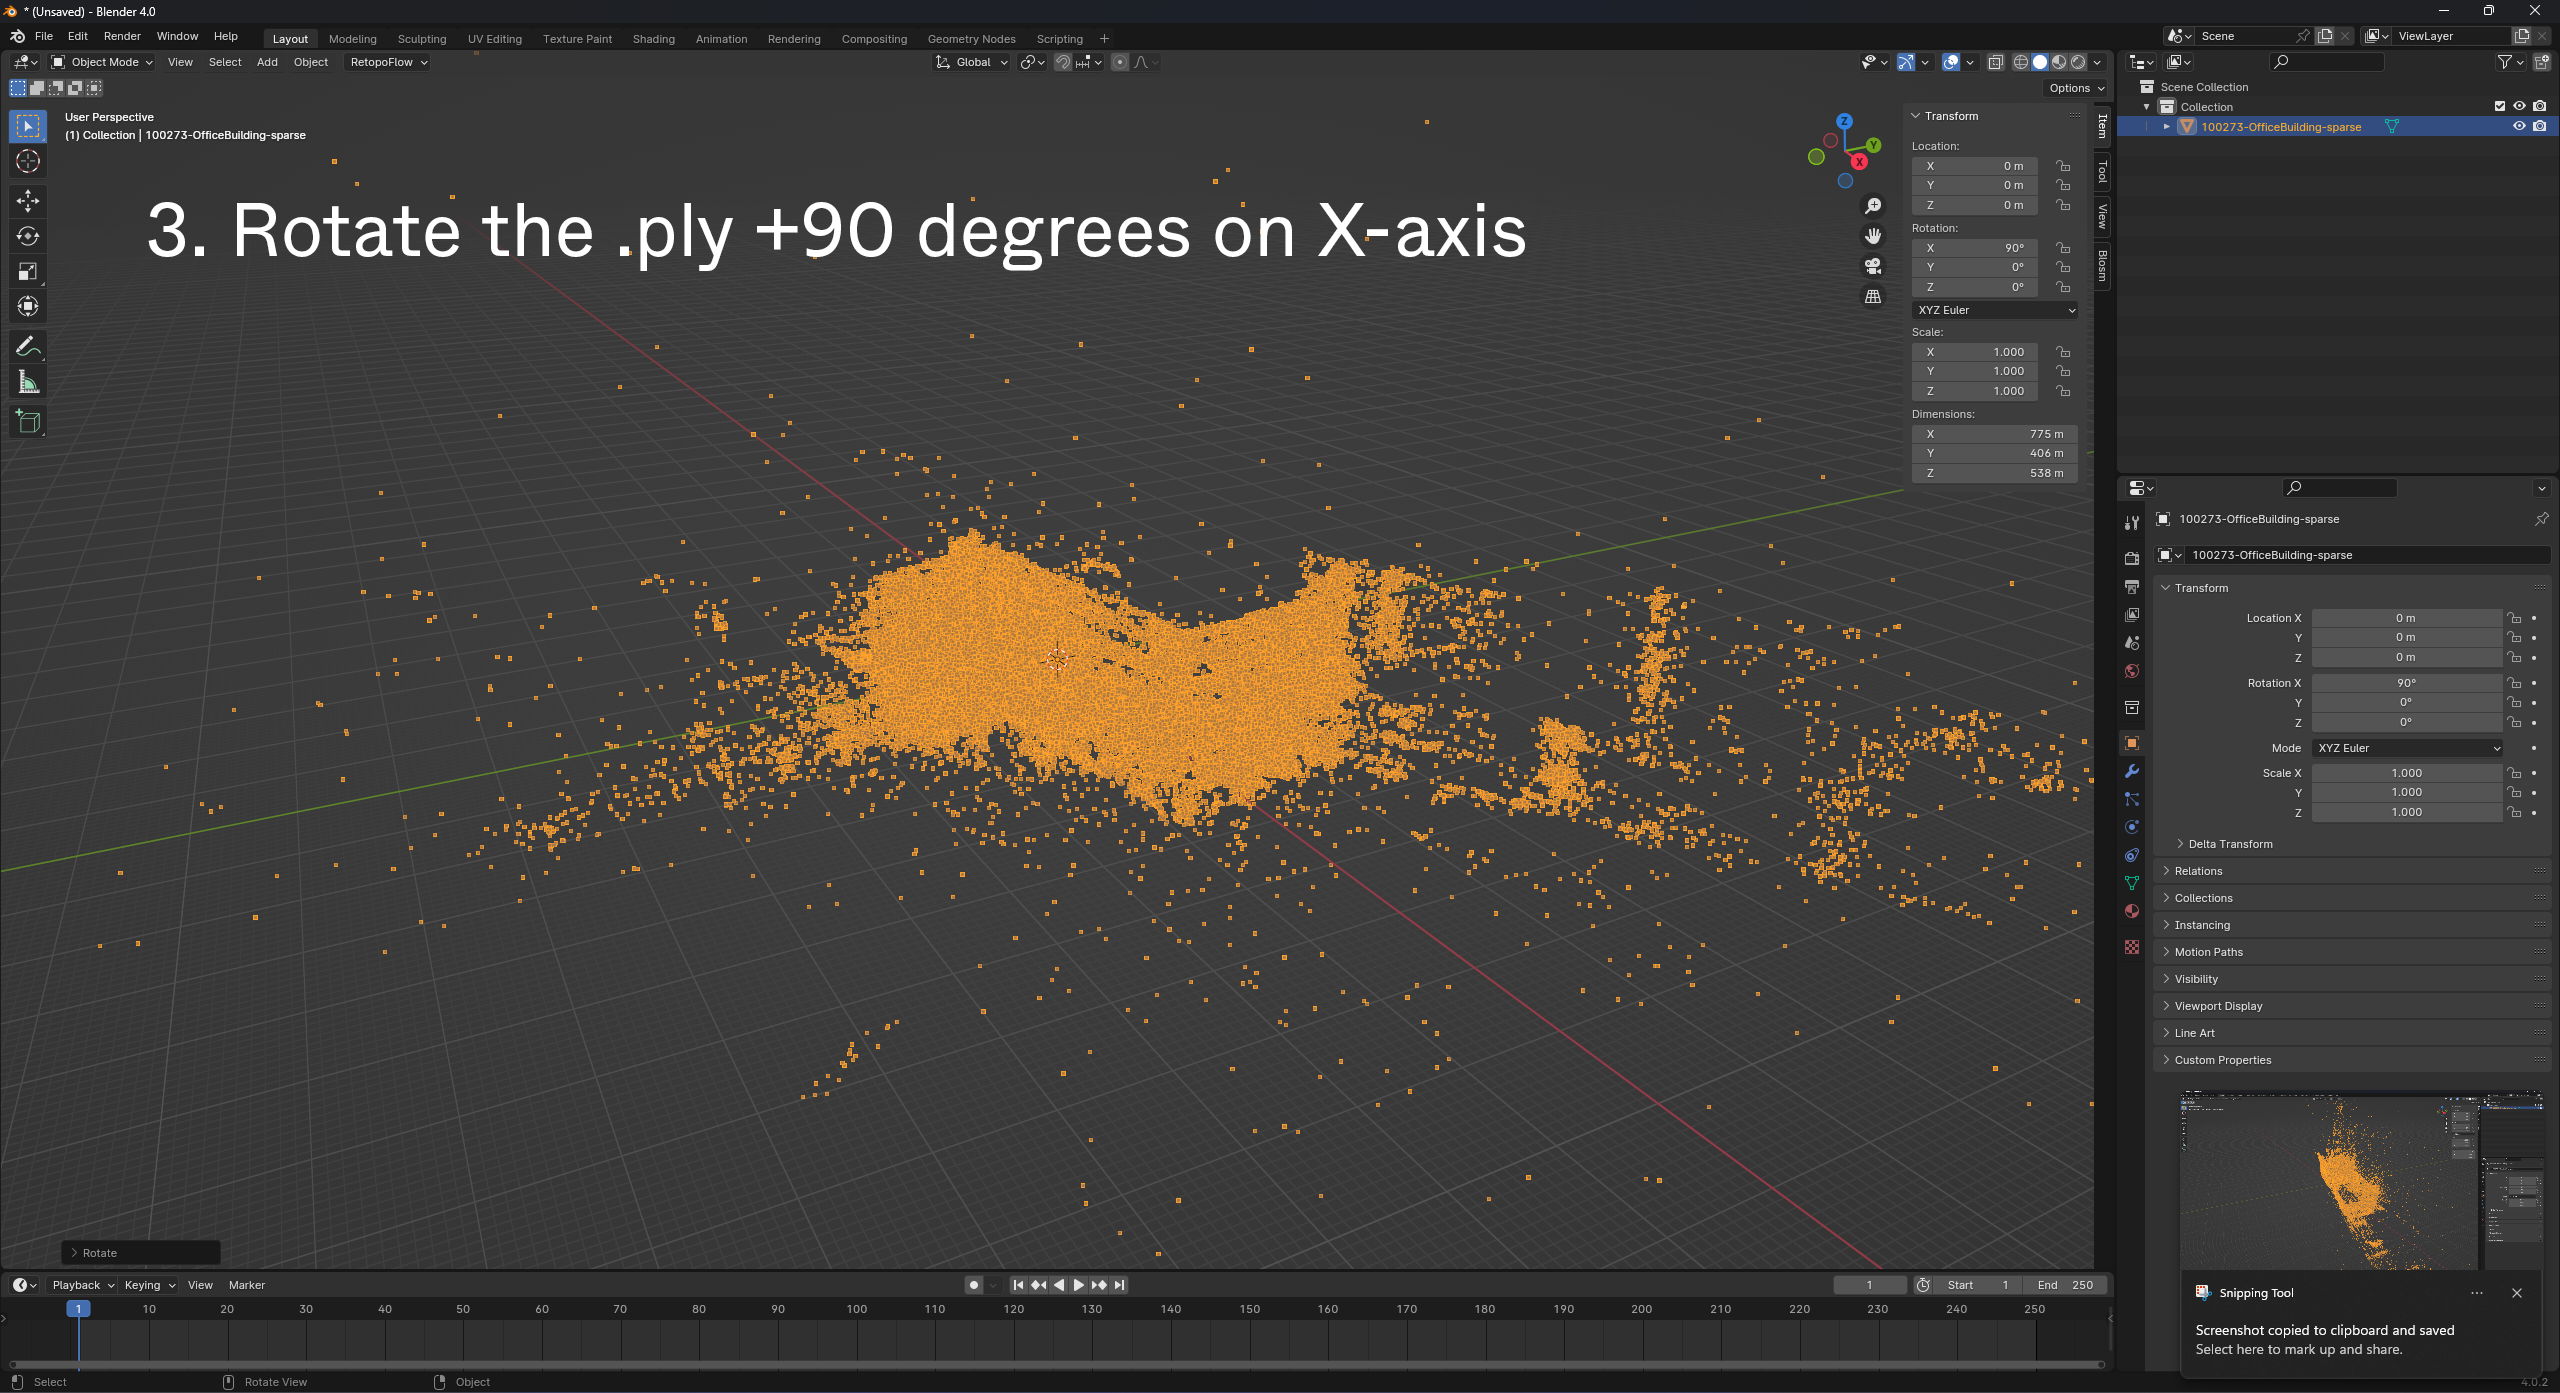Image resolution: width=2560 pixels, height=1393 pixels.
Task: Open the Tool settings properties tab
Action: [2132, 522]
